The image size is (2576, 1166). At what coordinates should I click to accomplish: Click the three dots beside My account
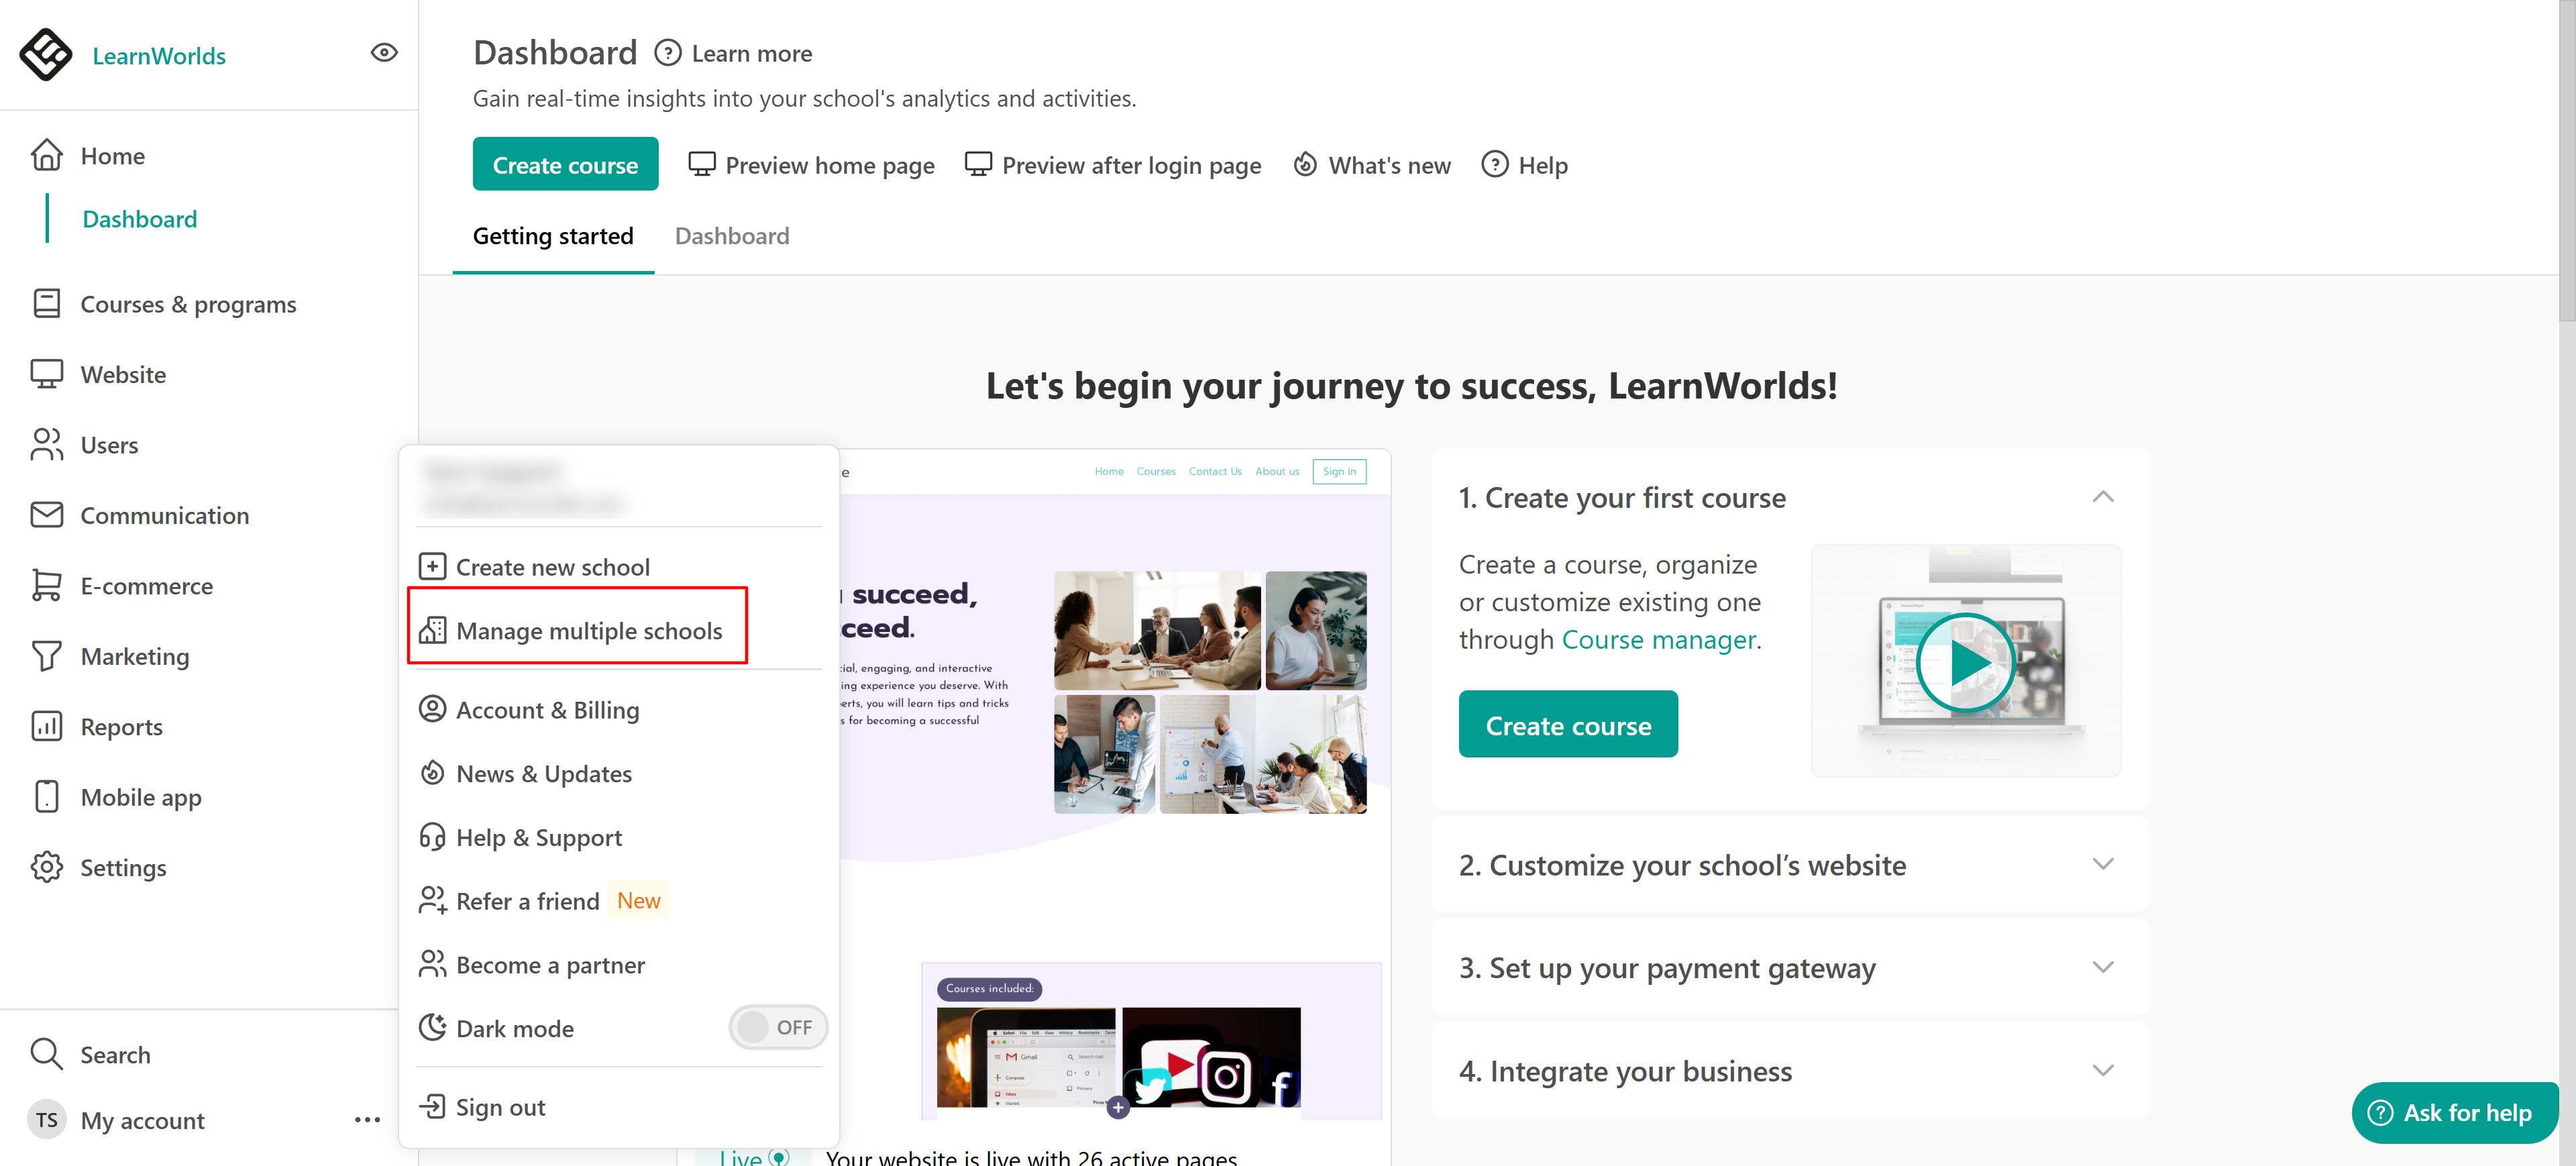367,1120
